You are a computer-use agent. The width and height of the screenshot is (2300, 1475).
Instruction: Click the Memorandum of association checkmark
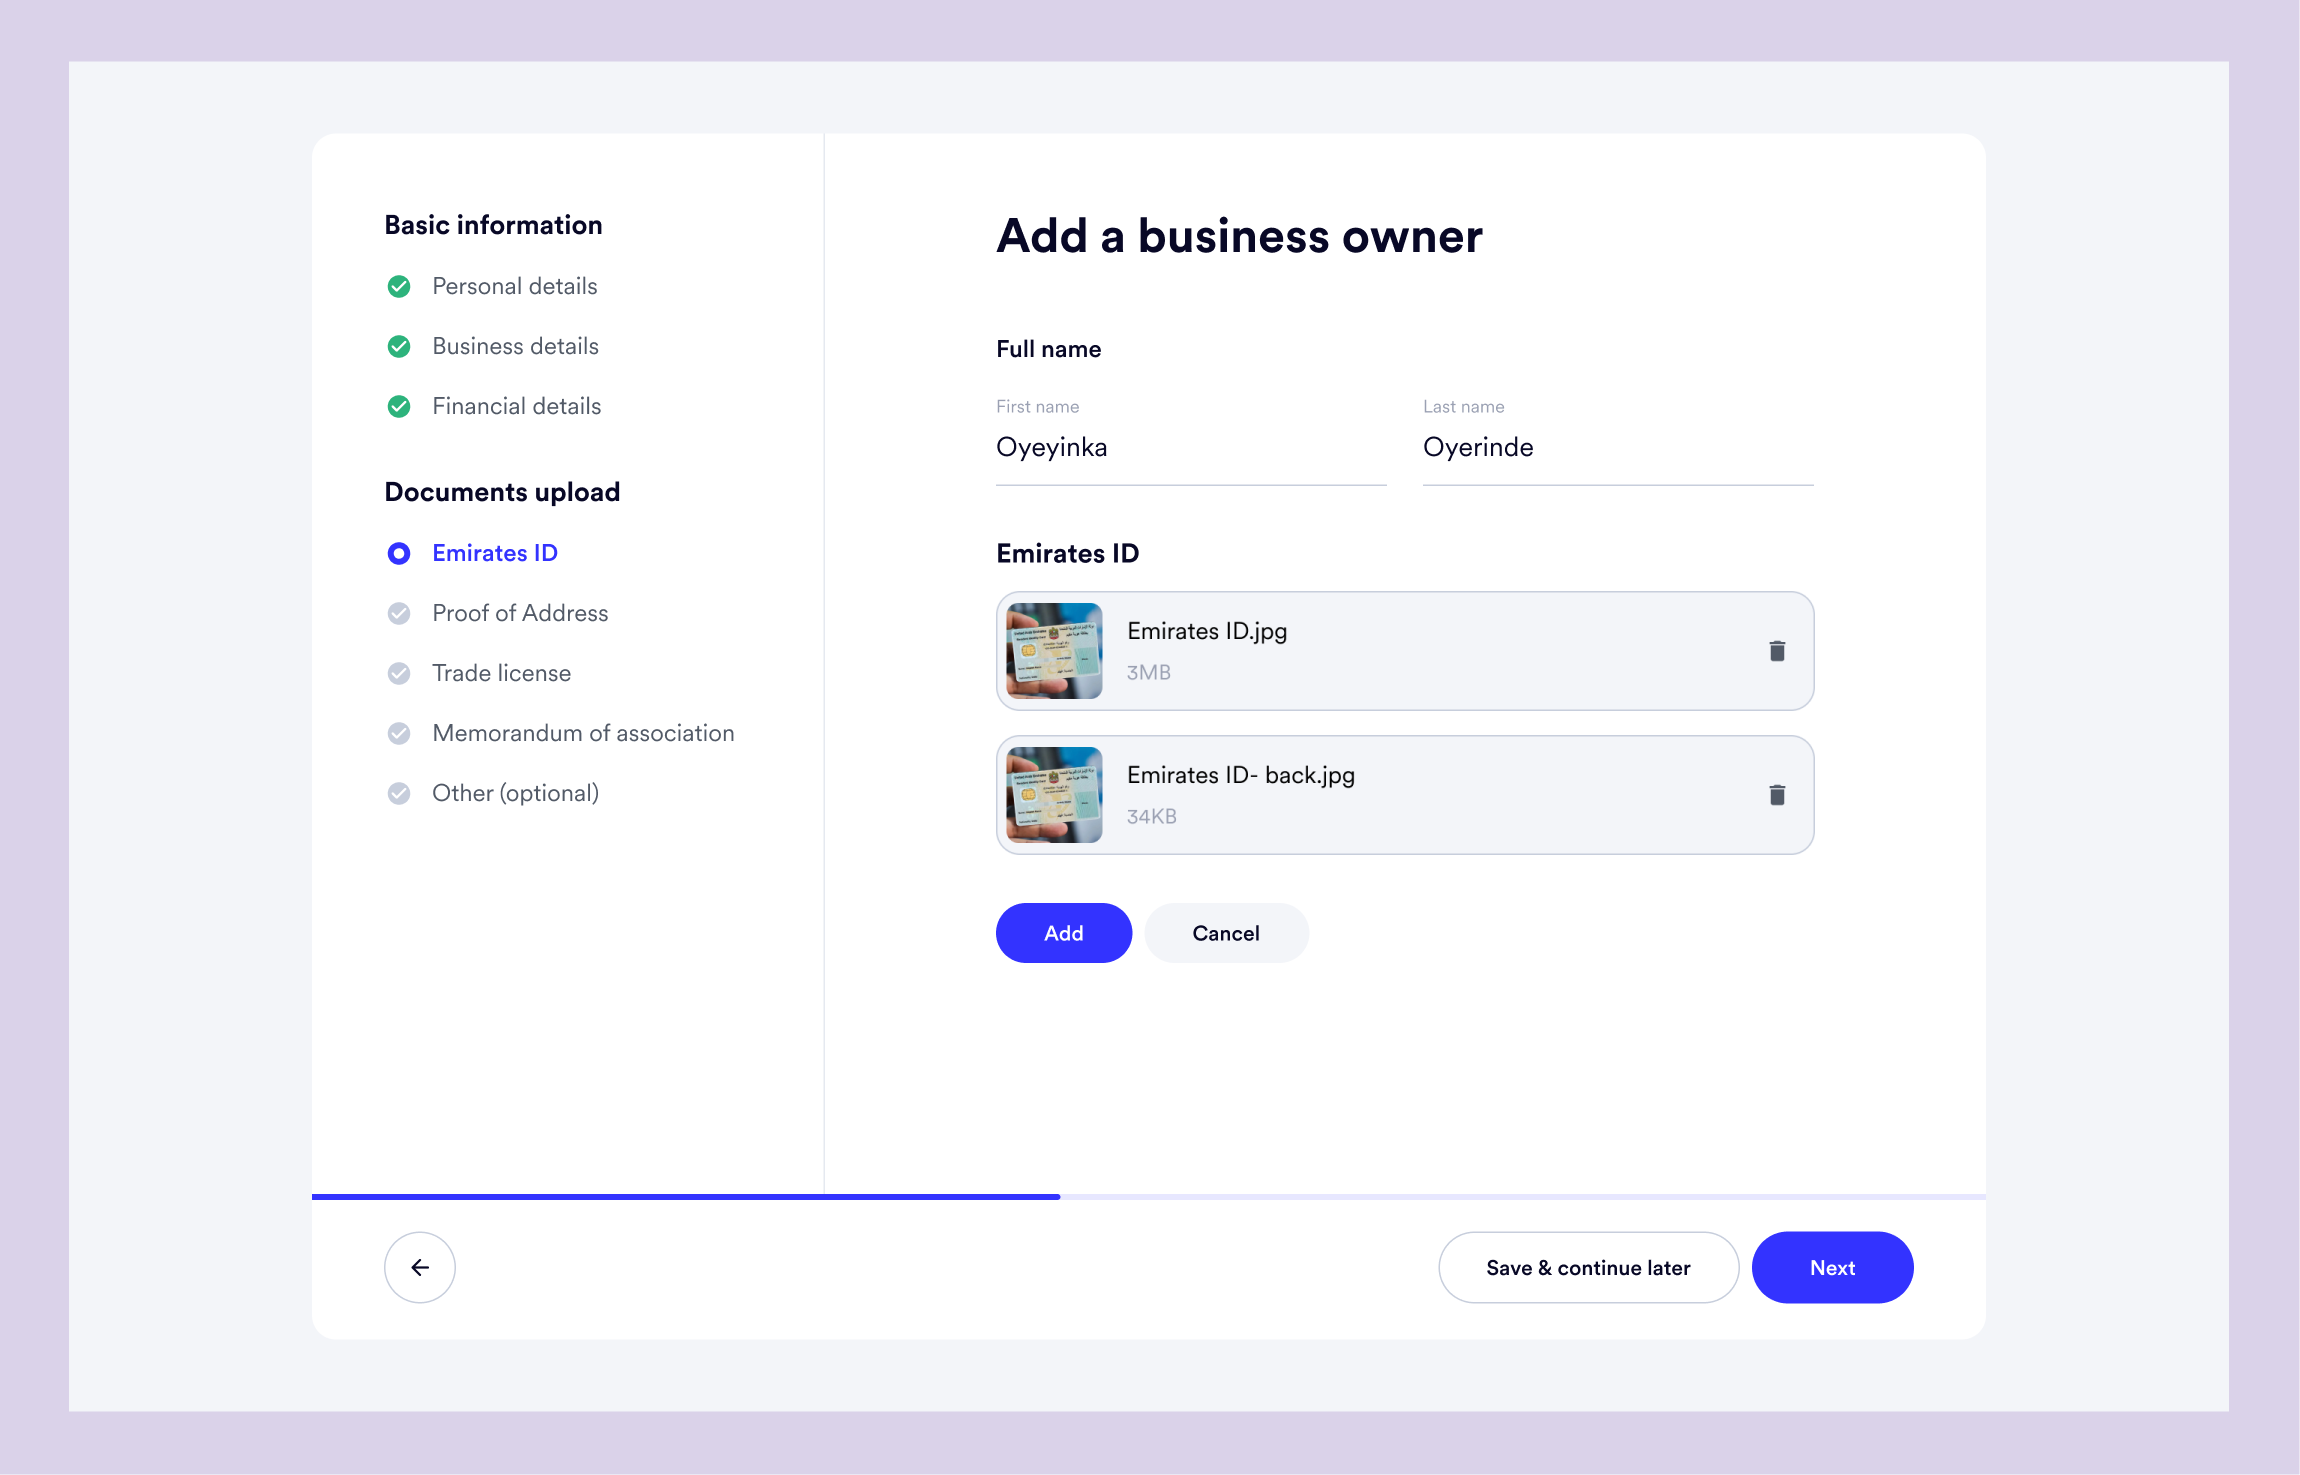399,734
